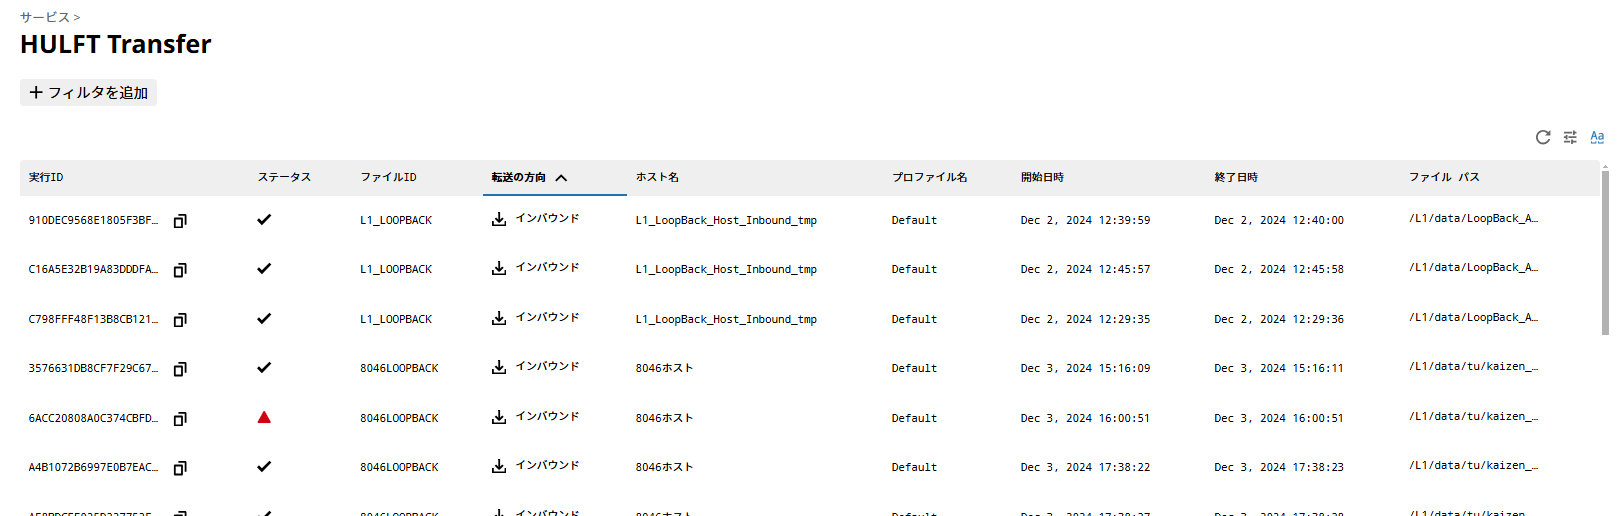This screenshot has width=1620, height=516.
Task: Click inbound download icon in row 12:45:57
Action: click(499, 268)
